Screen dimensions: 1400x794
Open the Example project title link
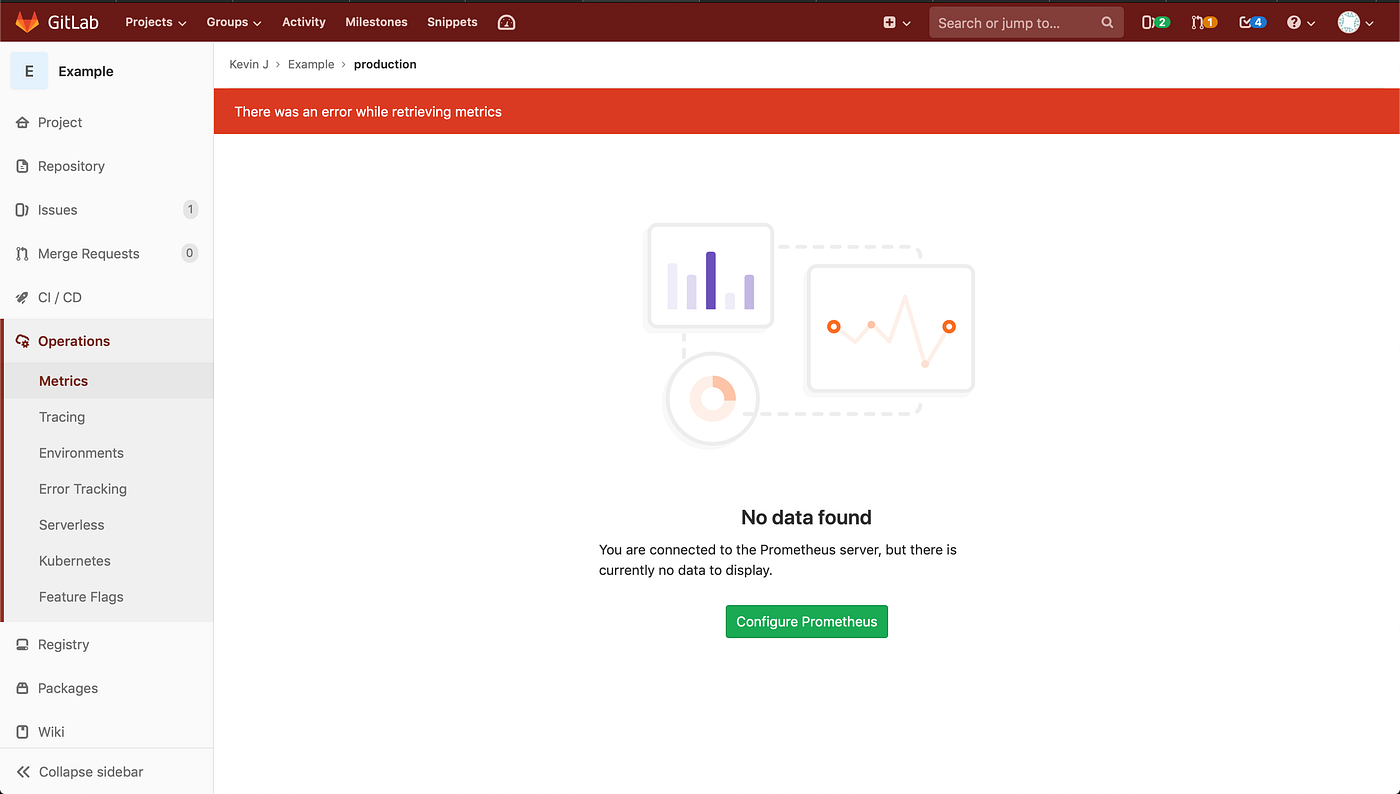point(86,71)
